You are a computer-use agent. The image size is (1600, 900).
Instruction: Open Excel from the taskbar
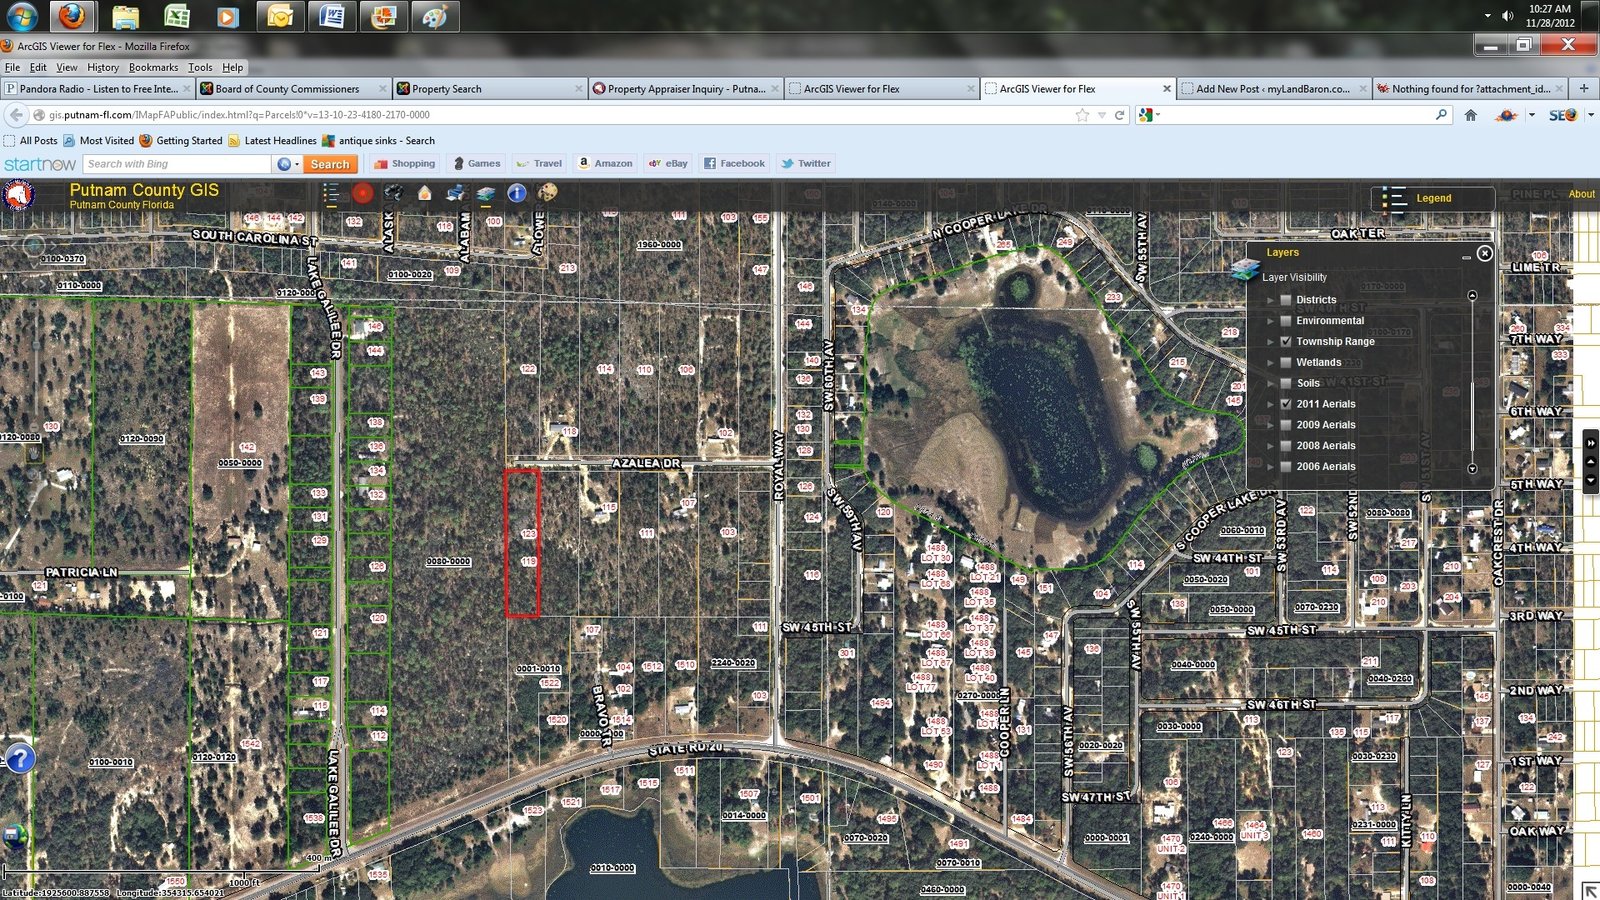[x=177, y=16]
